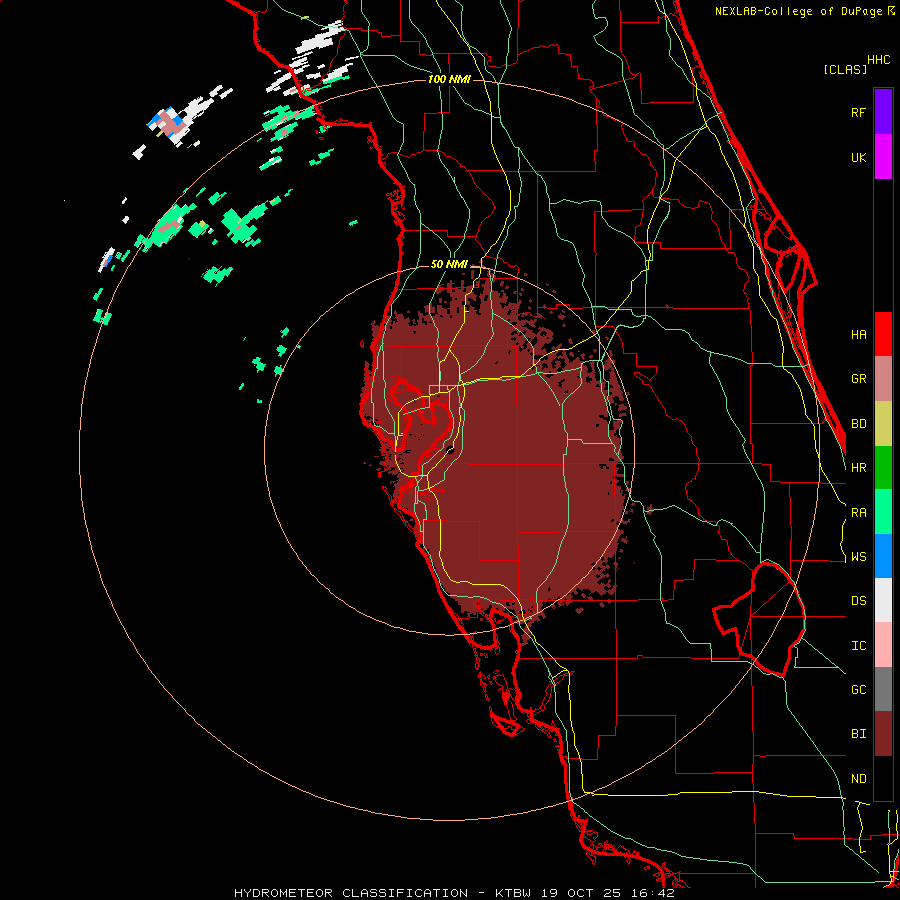Click the GC legend label
This screenshot has width=900, height=900.
858,690
